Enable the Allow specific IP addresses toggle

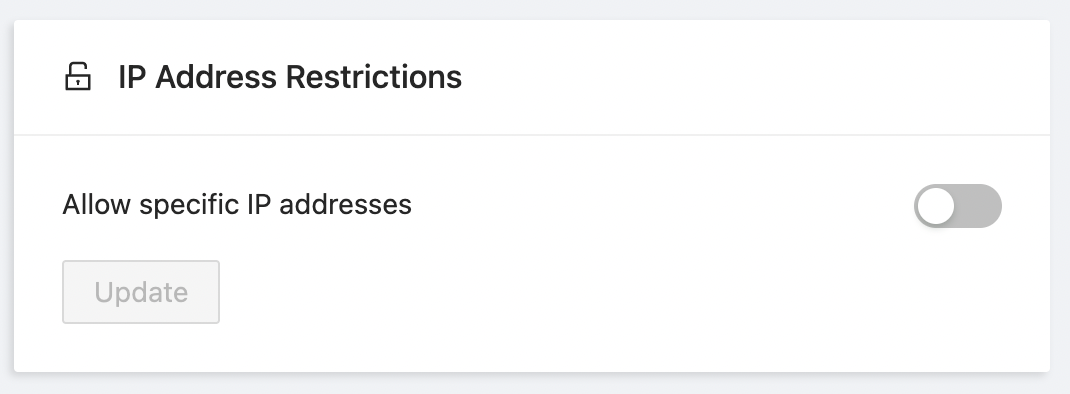pyautogui.click(x=957, y=206)
